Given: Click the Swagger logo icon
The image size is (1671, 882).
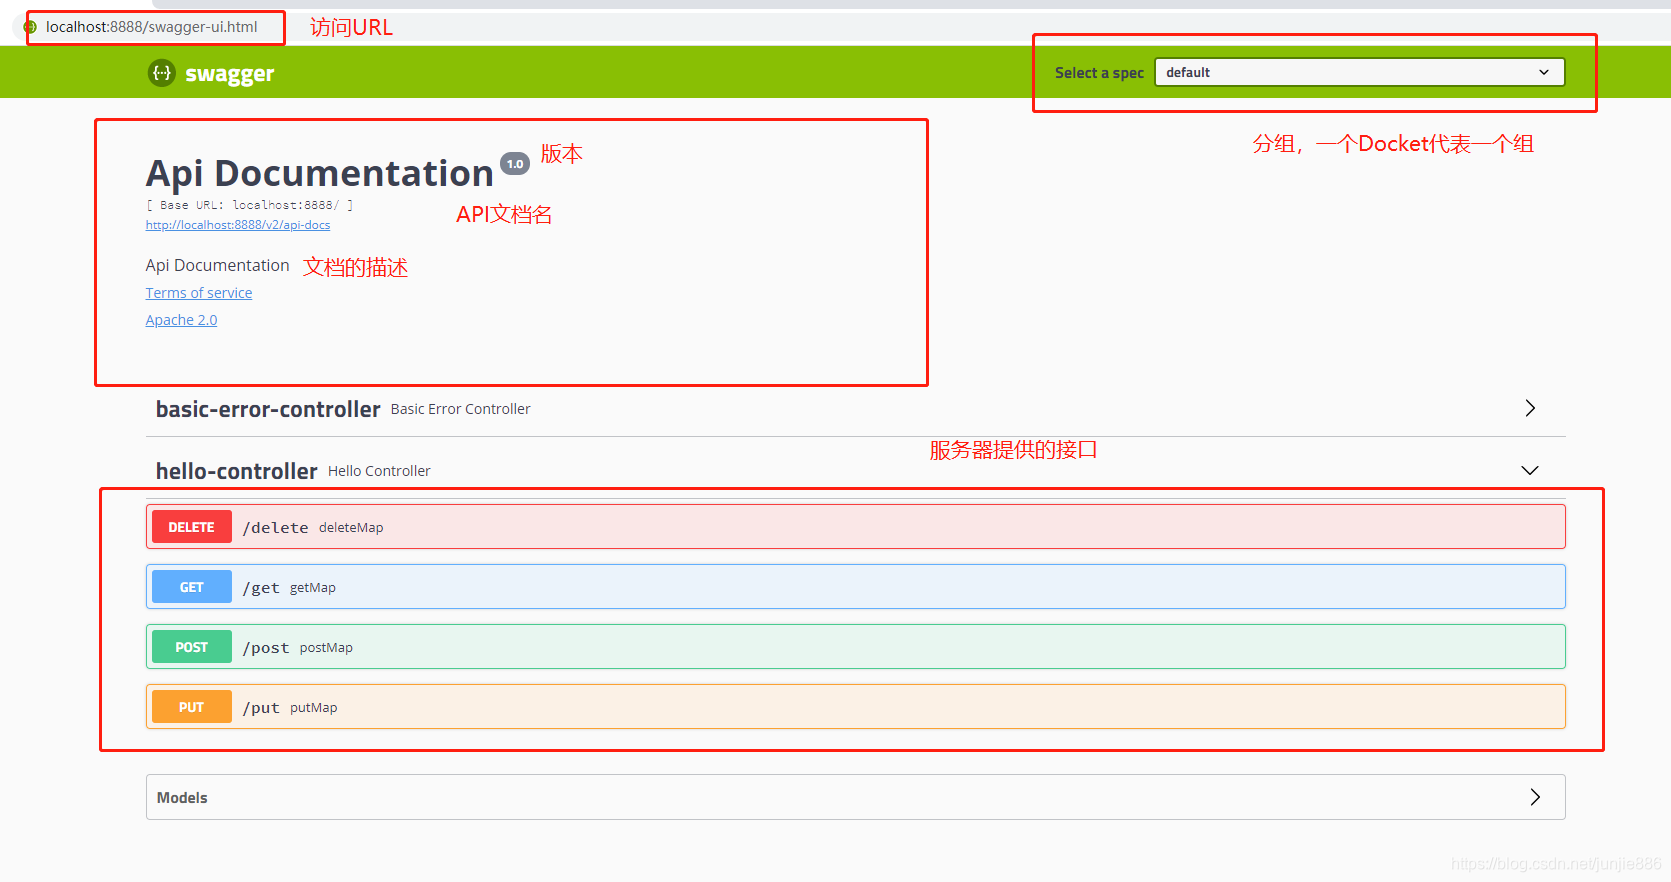Looking at the screenshot, I should 162,73.
